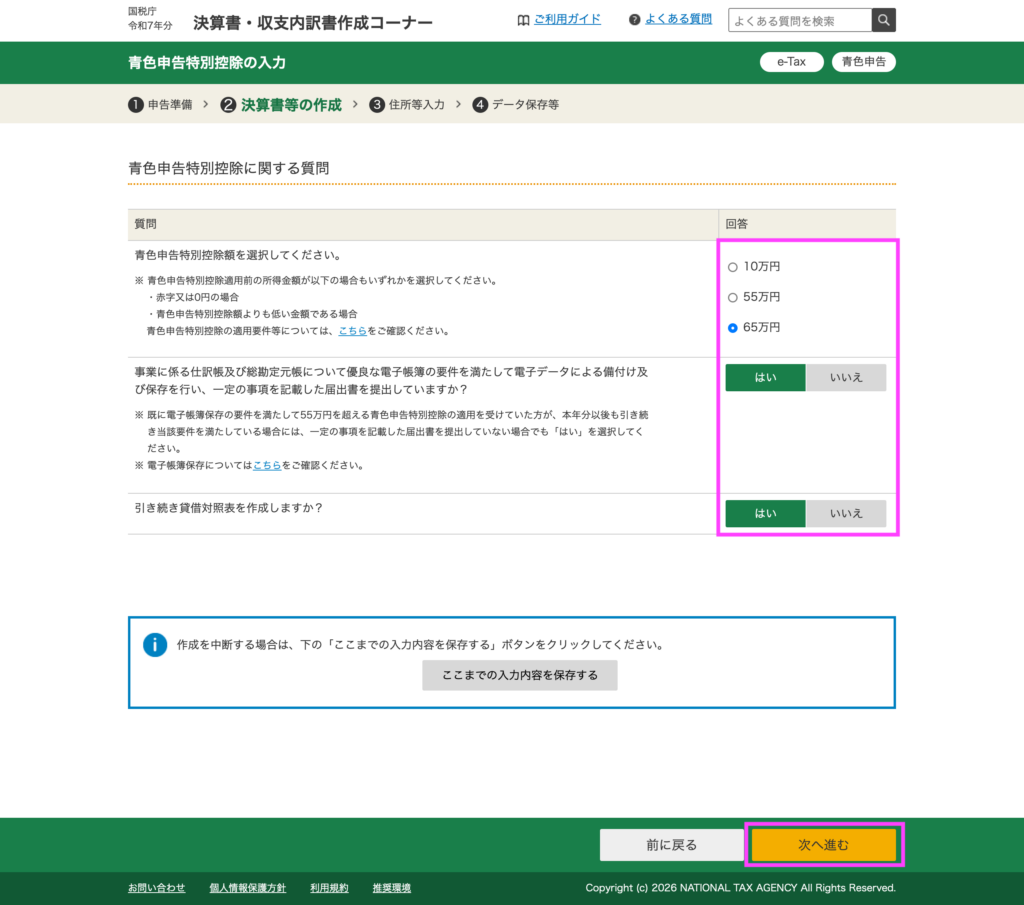The image size is (1024, 905).
Task: Select the 55万円 deduction radio button
Action: pyautogui.click(x=733, y=297)
